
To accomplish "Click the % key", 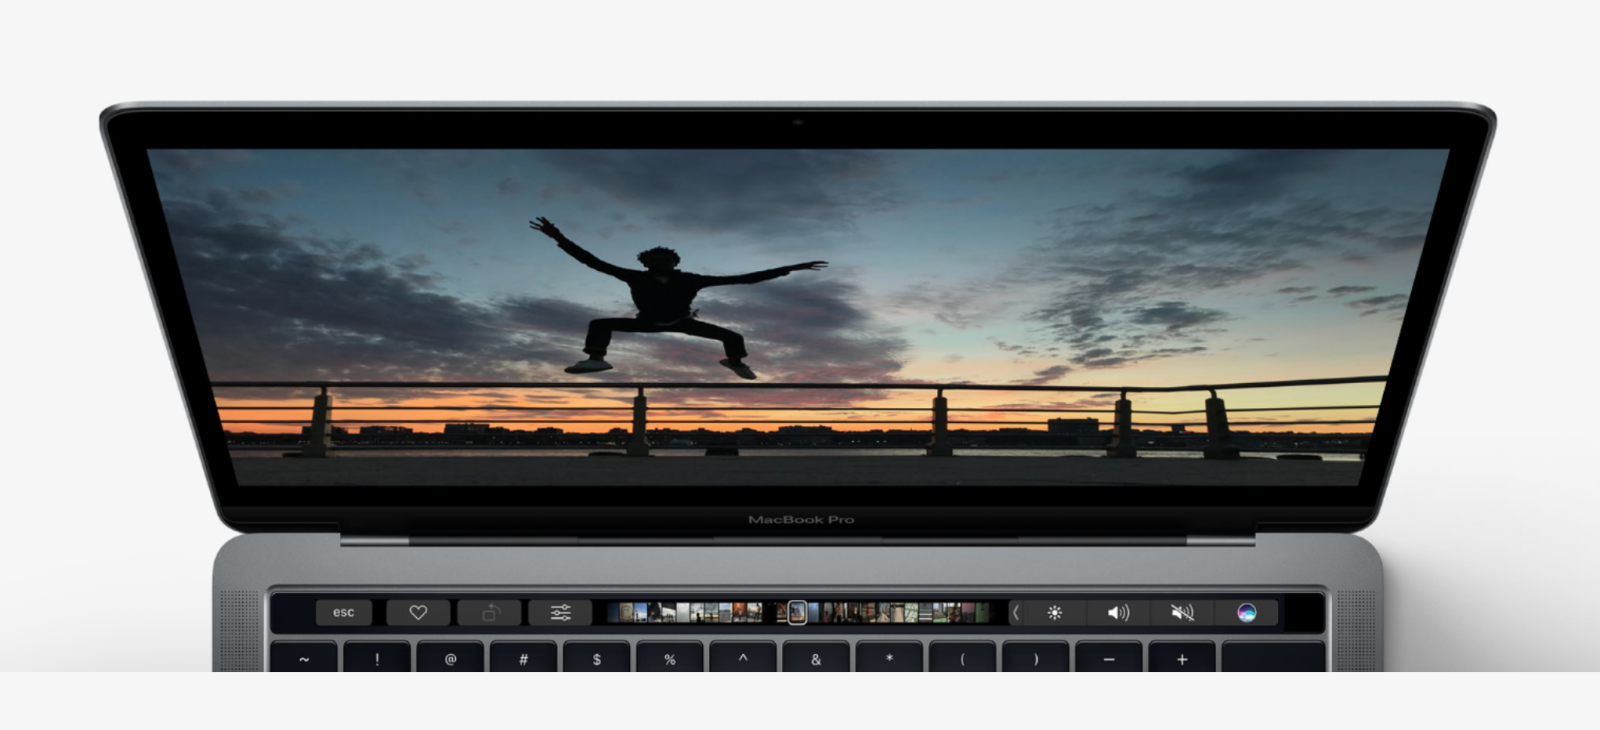I will point(670,658).
